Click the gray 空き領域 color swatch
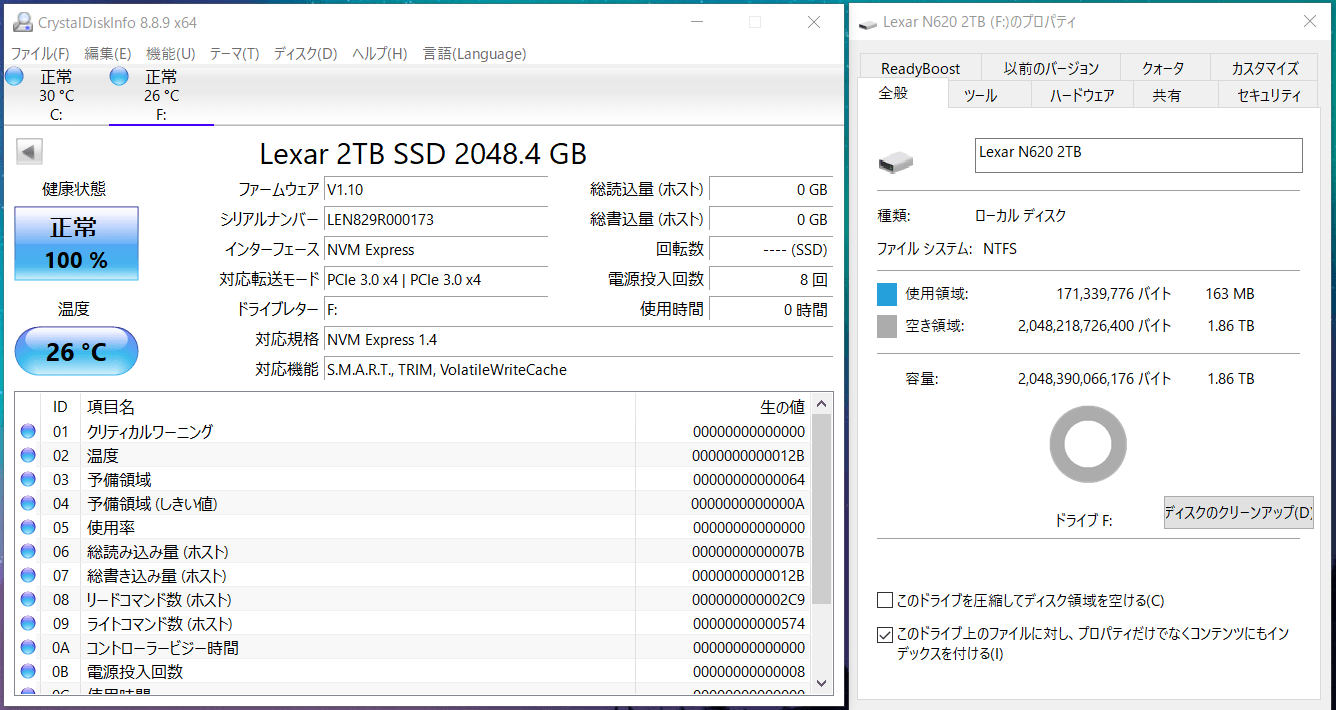Image resolution: width=1336 pixels, height=710 pixels. point(887,326)
